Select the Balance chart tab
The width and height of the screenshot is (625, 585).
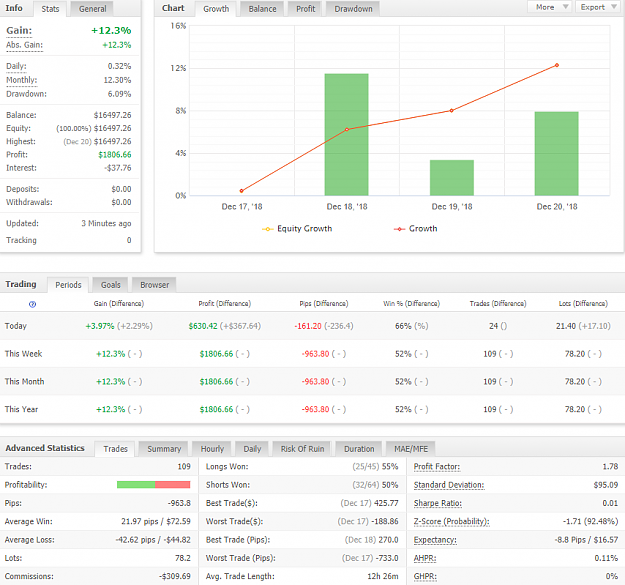point(262,9)
